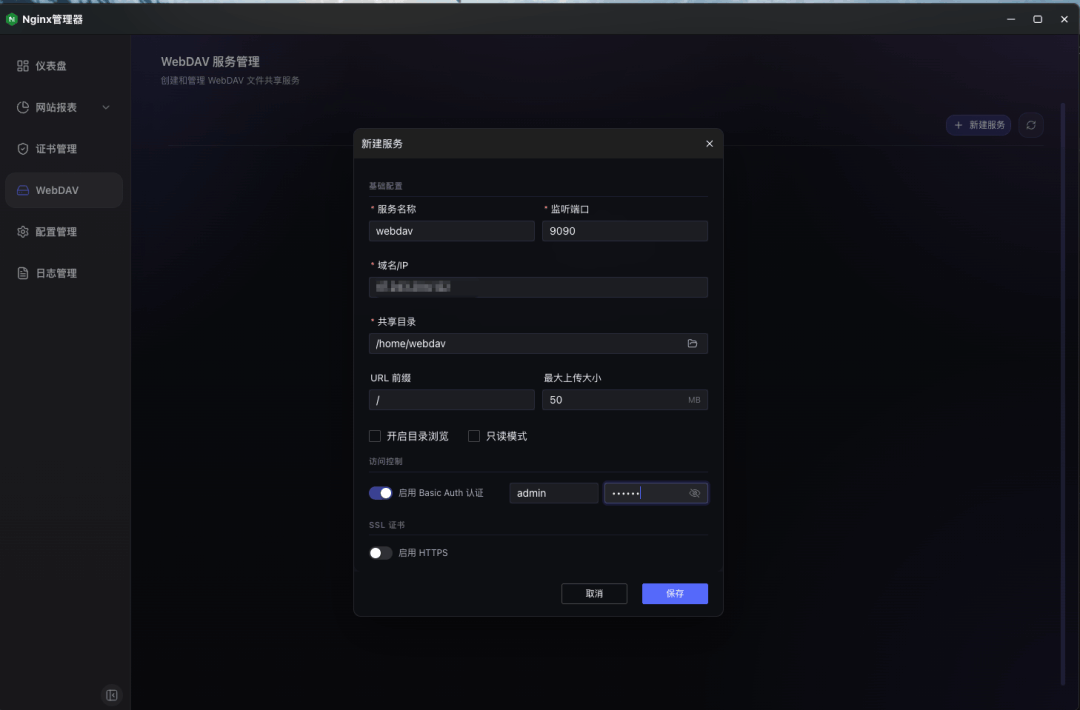Click the blue Save button

(x=675, y=594)
